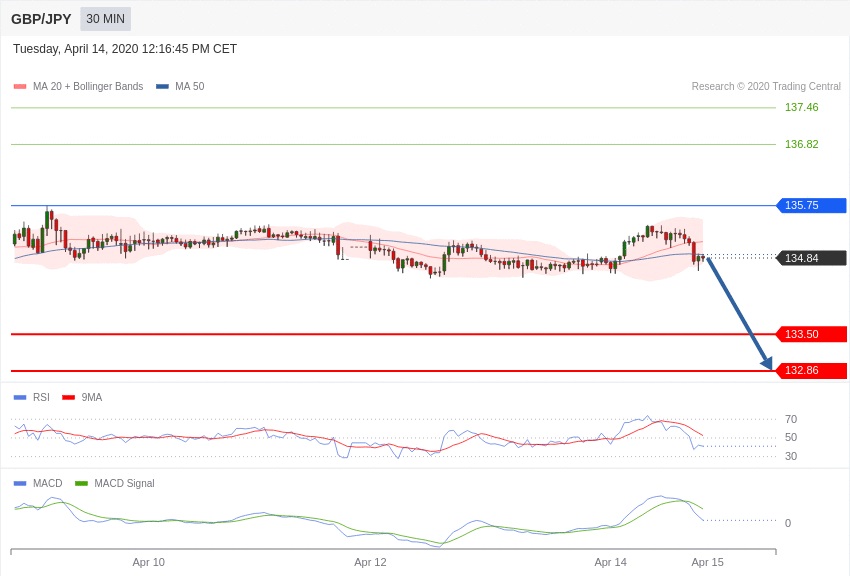
Task: Click the blue 135.75 pivot price tag
Action: point(812,205)
